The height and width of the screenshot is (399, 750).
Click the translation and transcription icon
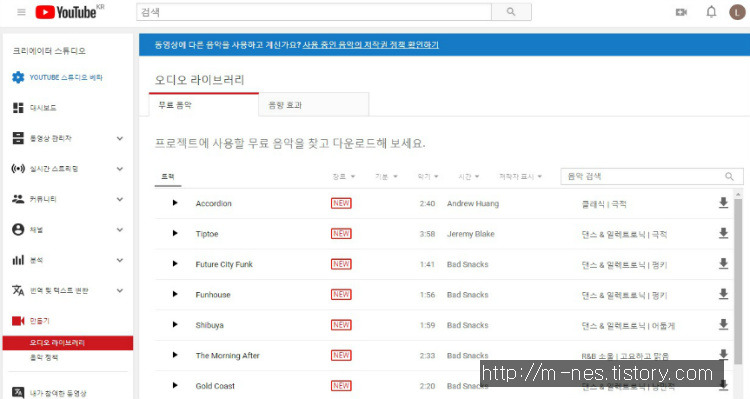point(18,290)
